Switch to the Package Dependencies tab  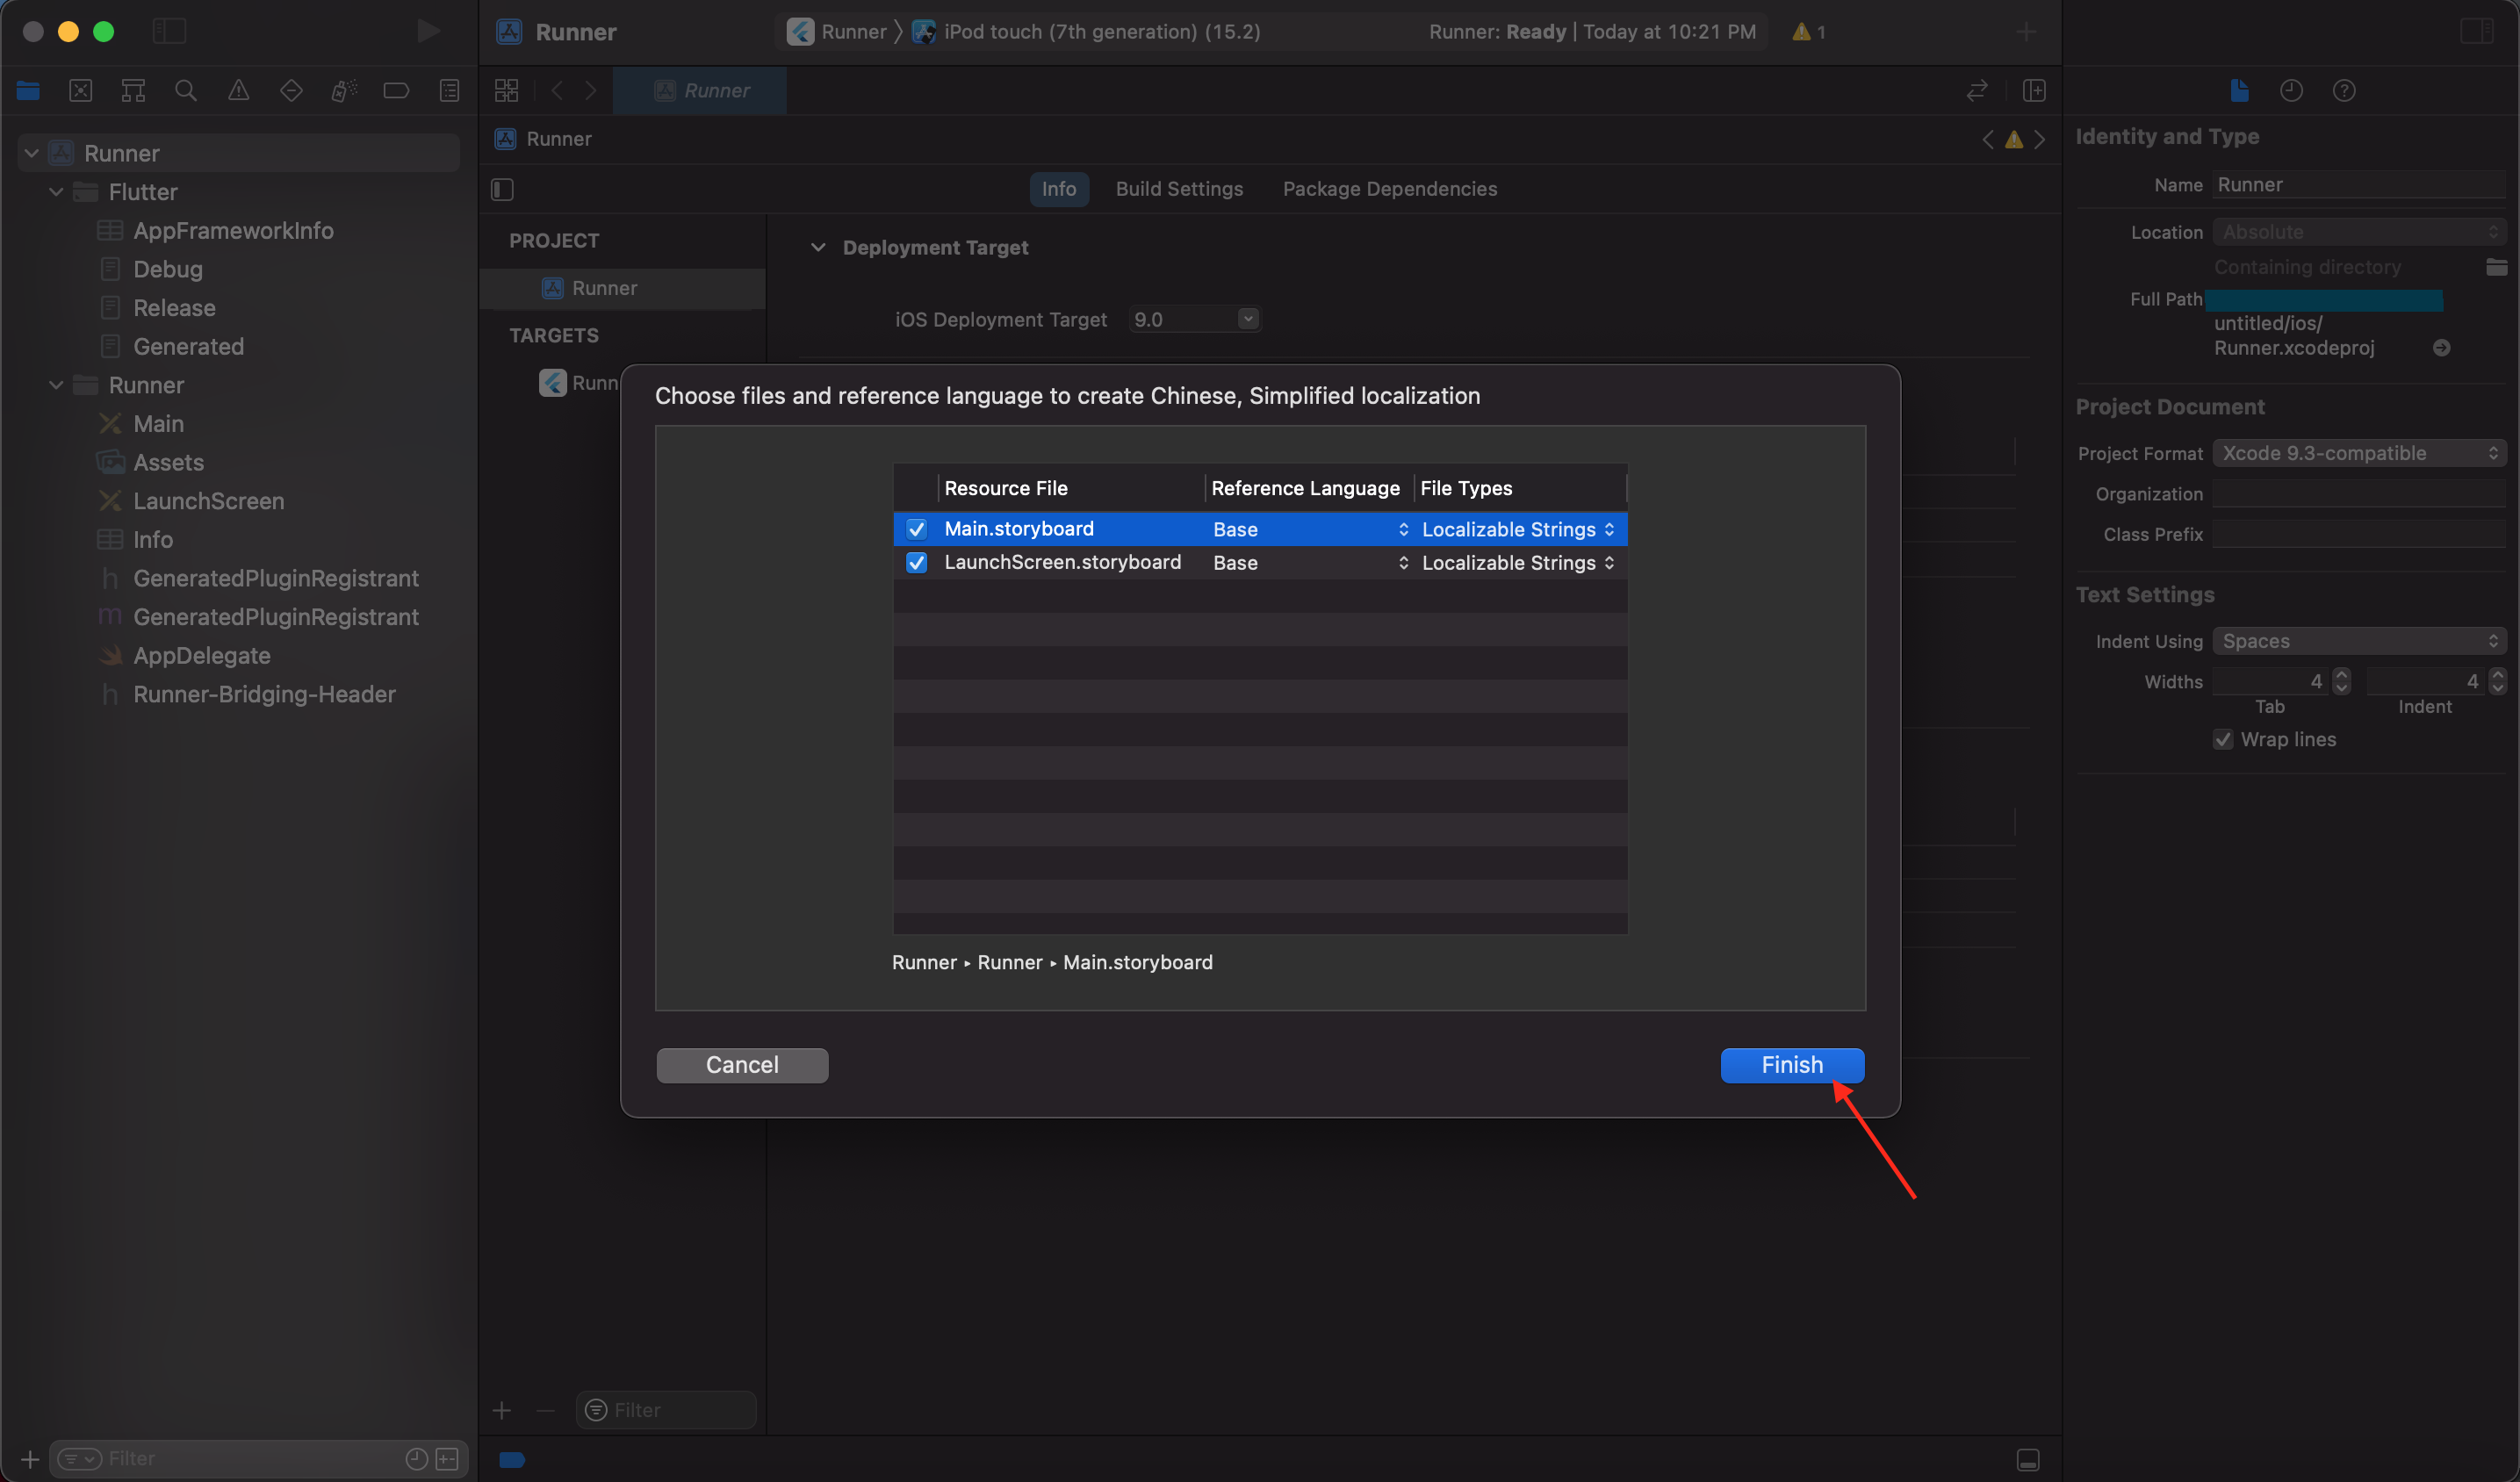1390,189
